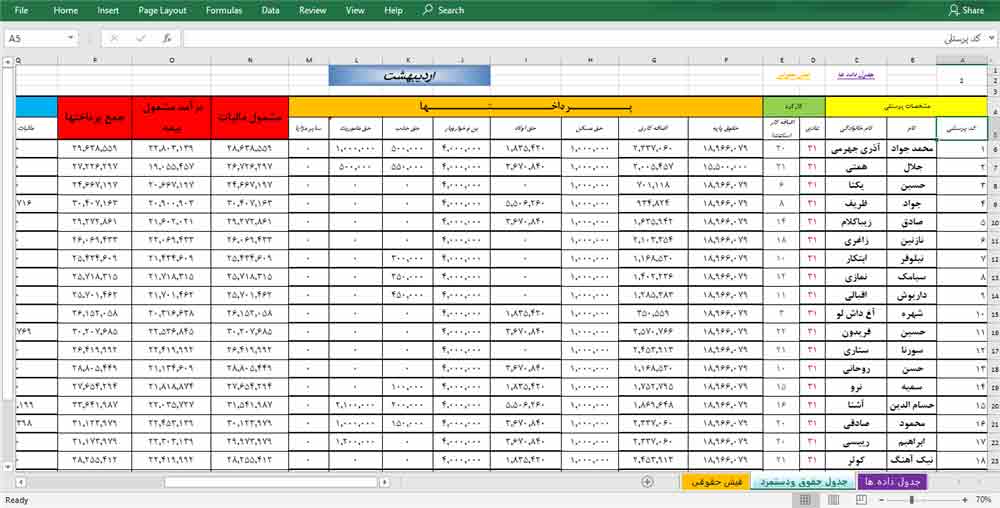Select the column A header

point(962,61)
